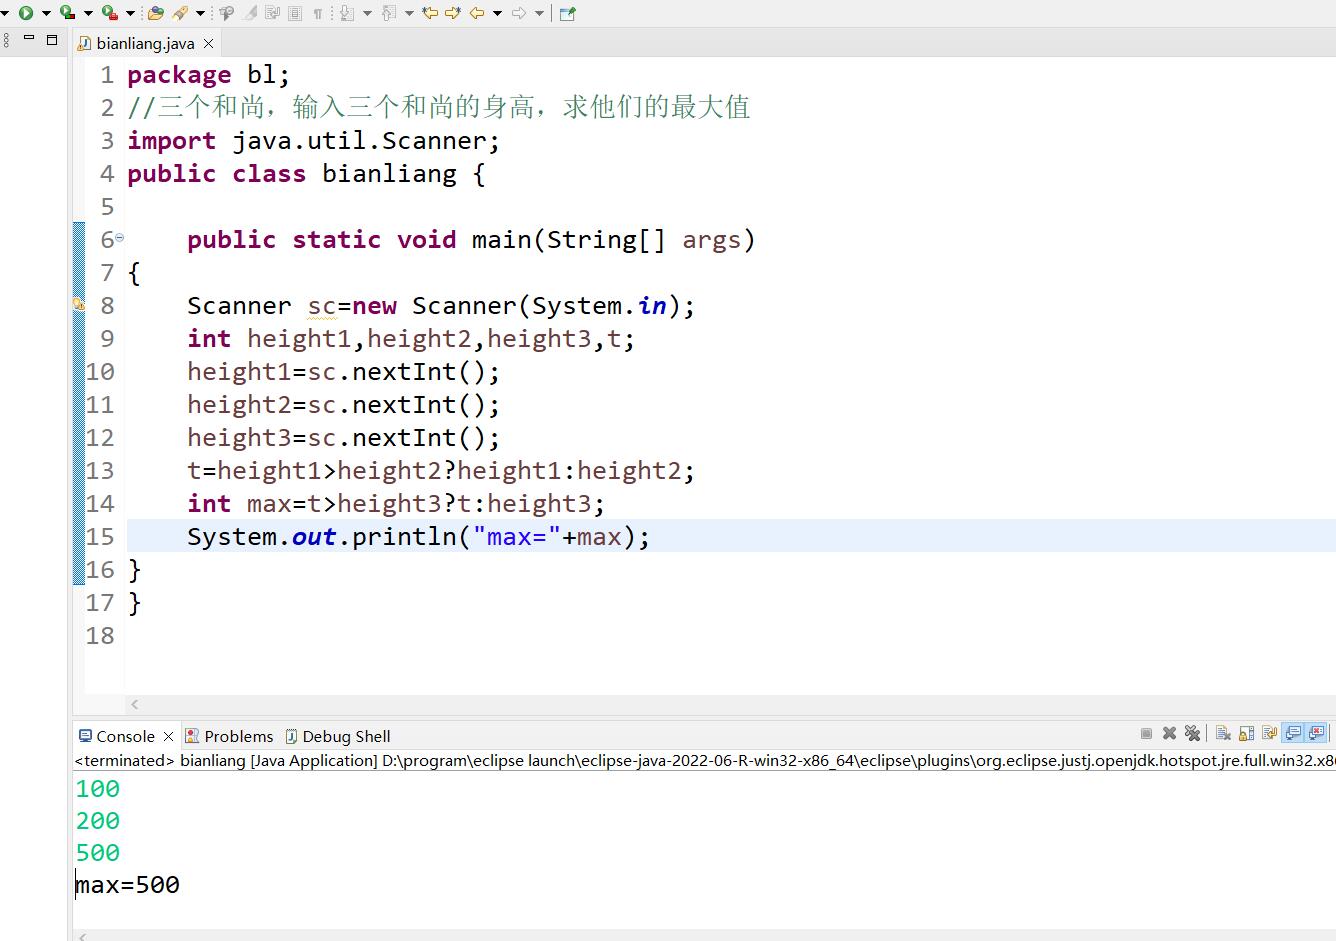Click the Toggle Mark Occurrences highlighter icon
Screen dimensions: 1336x941
point(250,13)
